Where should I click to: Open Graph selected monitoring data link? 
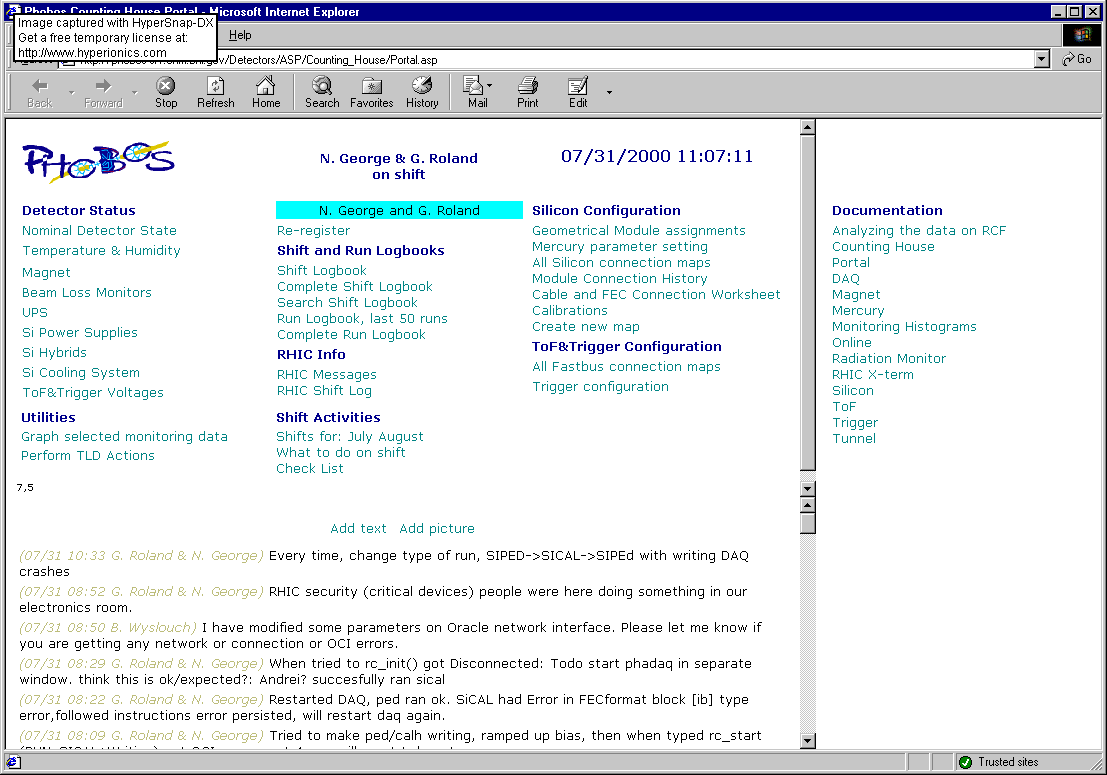(124, 437)
